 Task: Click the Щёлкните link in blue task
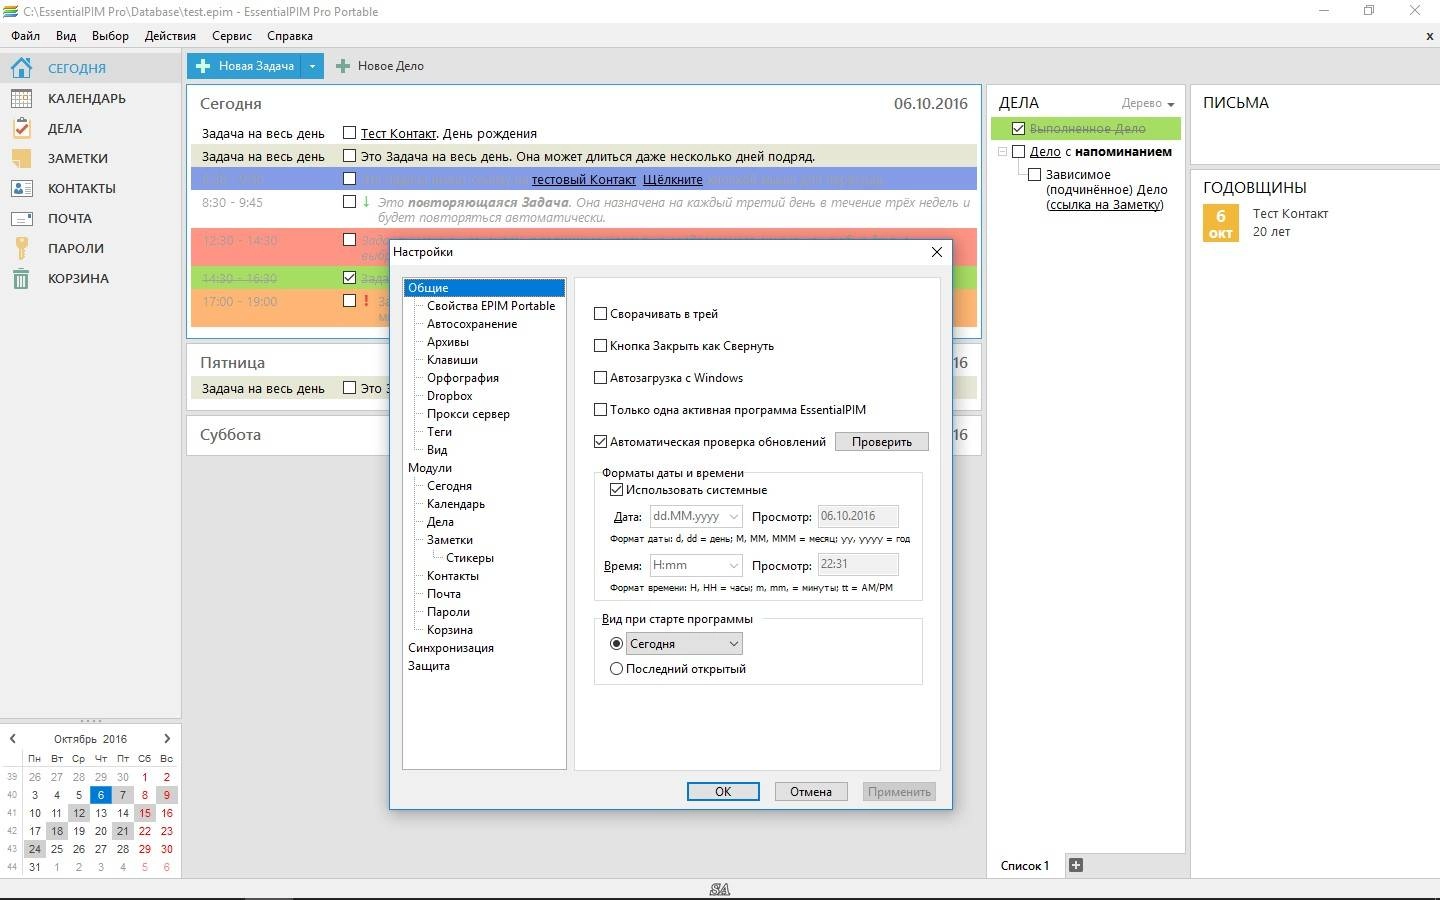(x=673, y=180)
